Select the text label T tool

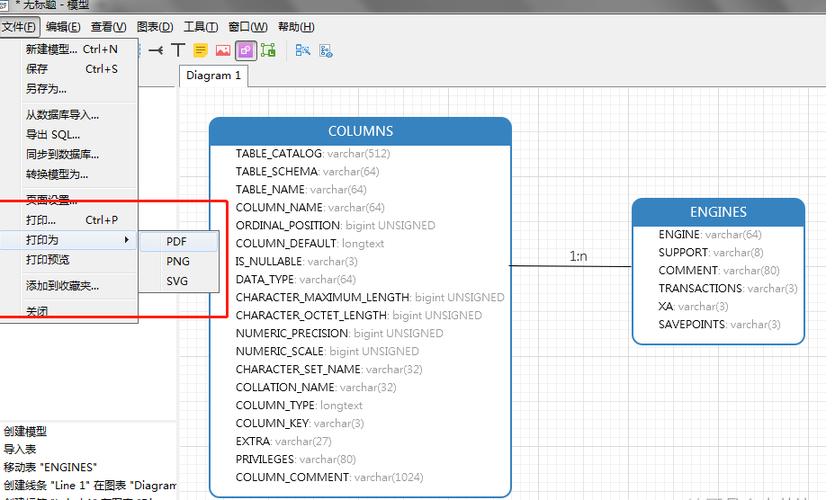point(178,50)
